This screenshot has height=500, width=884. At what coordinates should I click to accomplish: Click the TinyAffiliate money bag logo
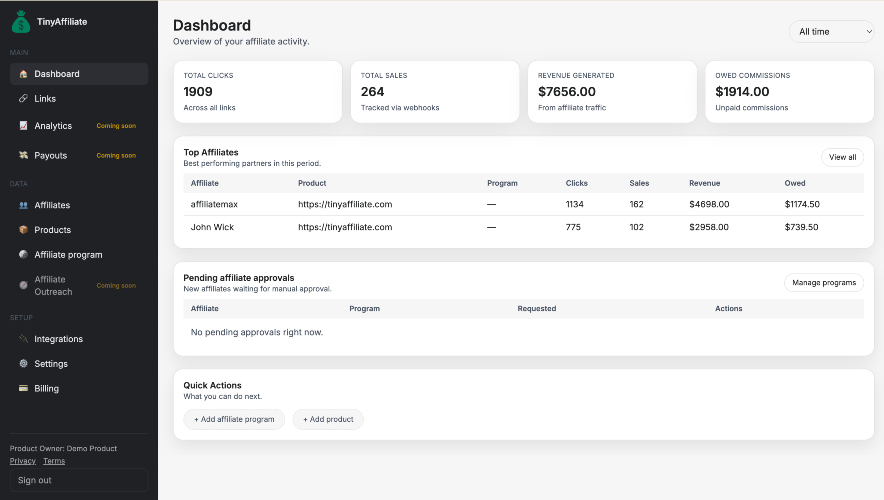click(x=21, y=21)
